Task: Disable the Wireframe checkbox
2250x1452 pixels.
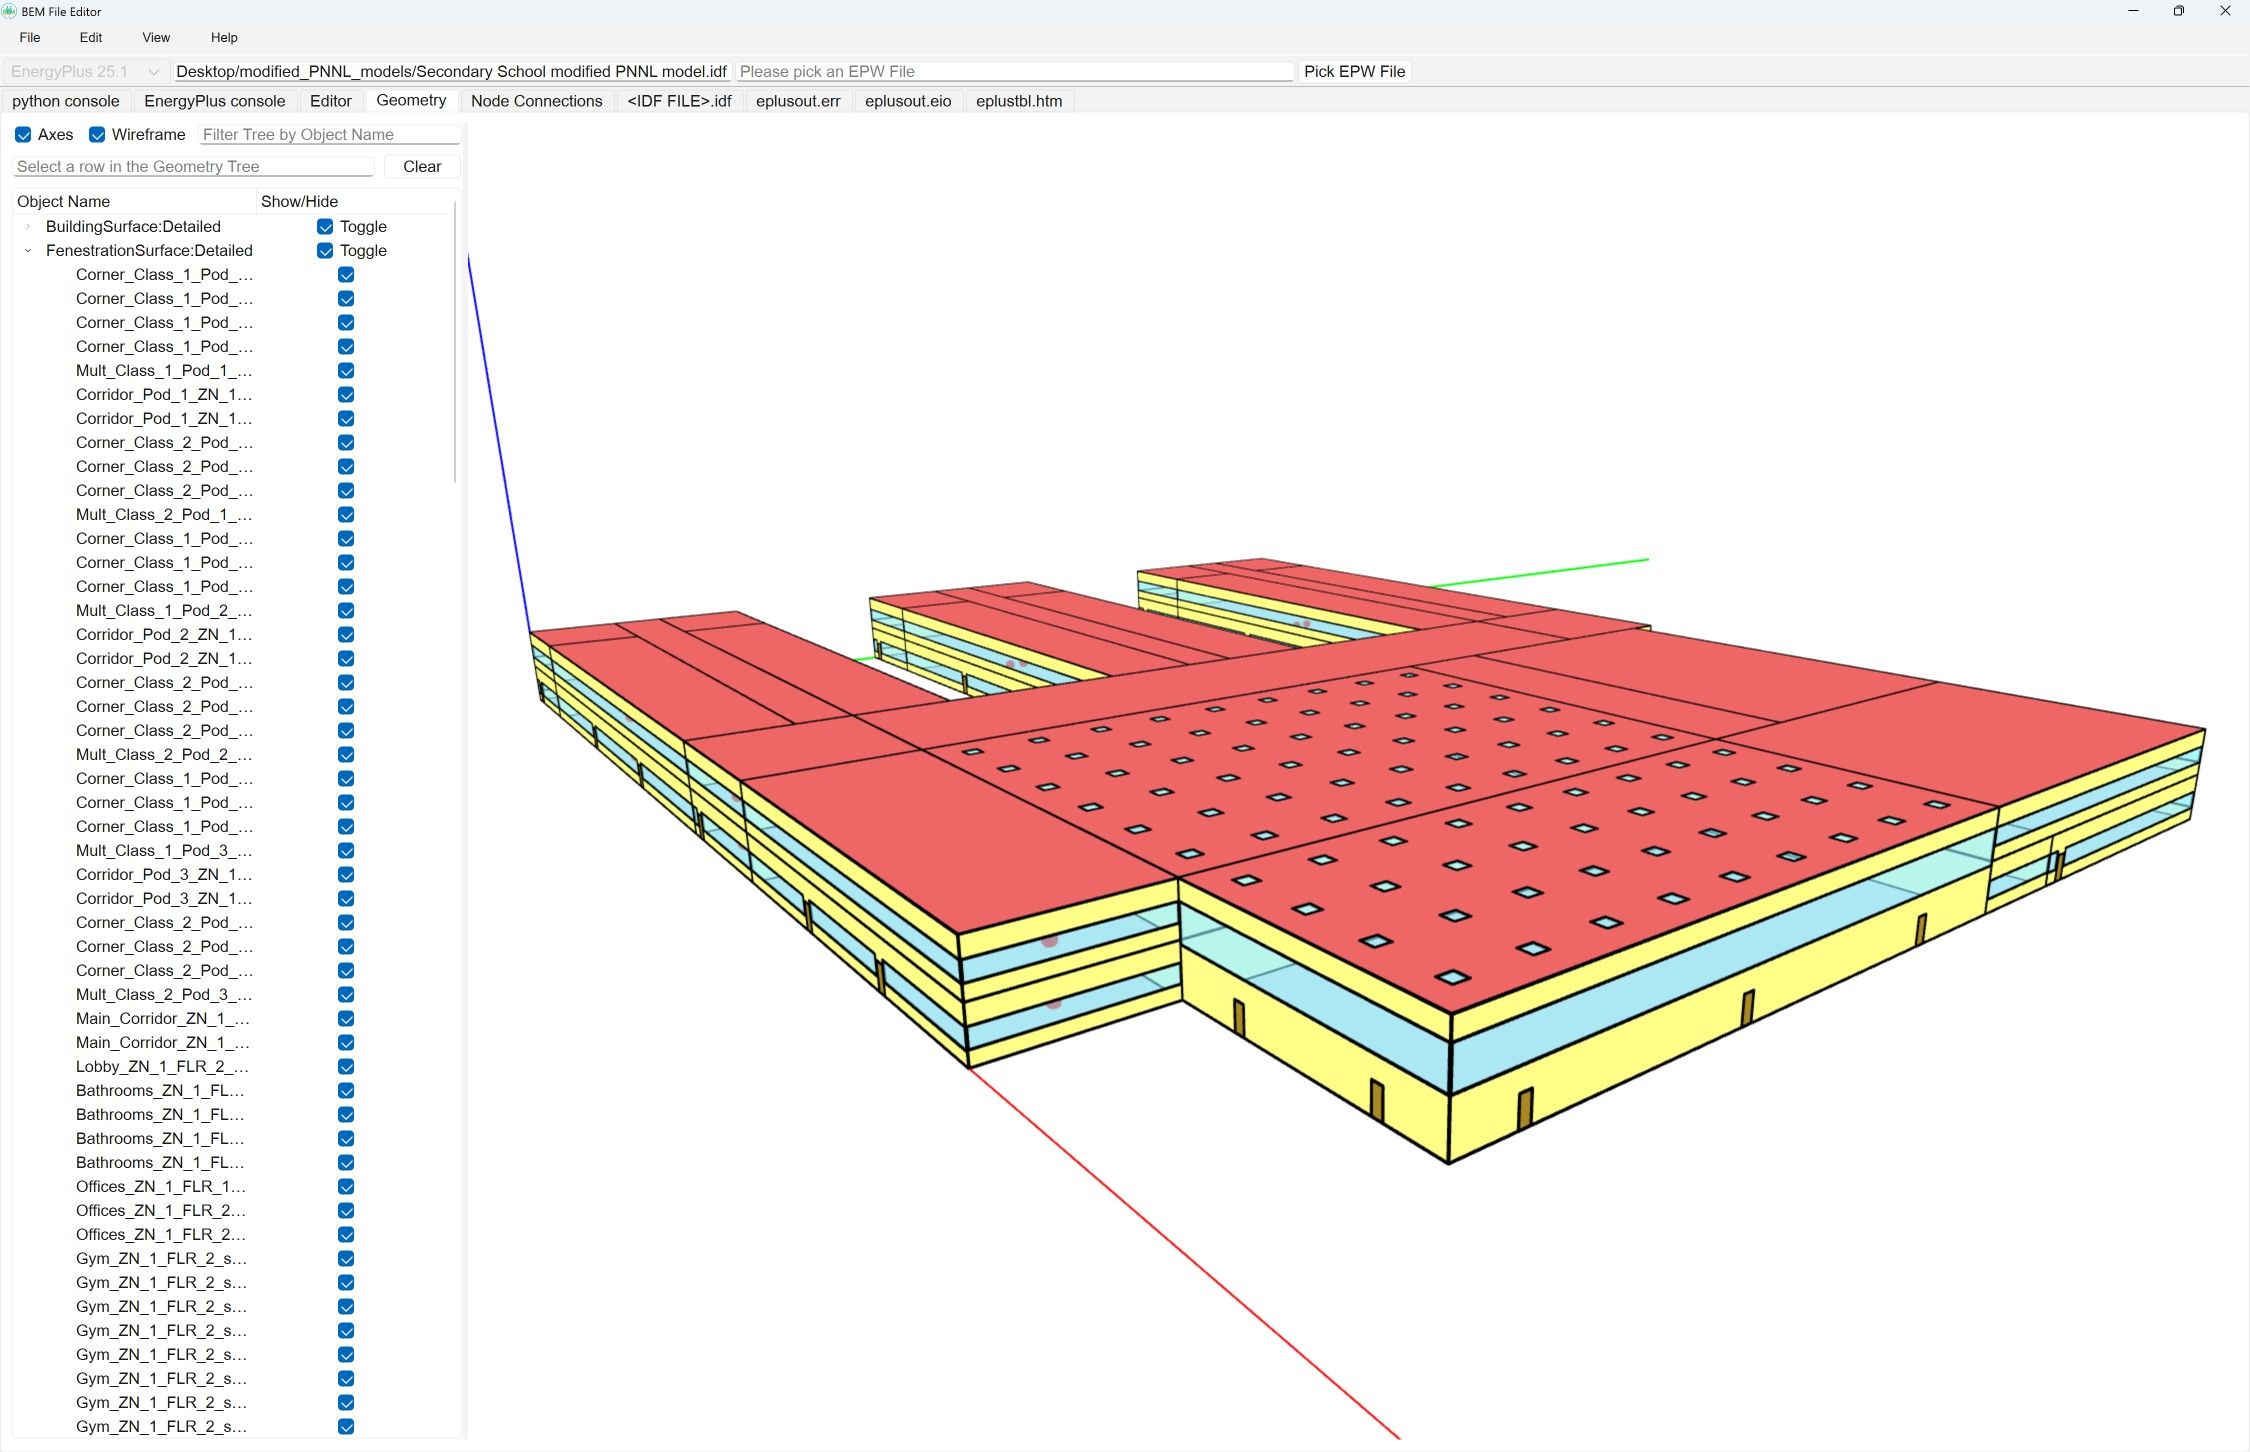Action: (x=97, y=135)
